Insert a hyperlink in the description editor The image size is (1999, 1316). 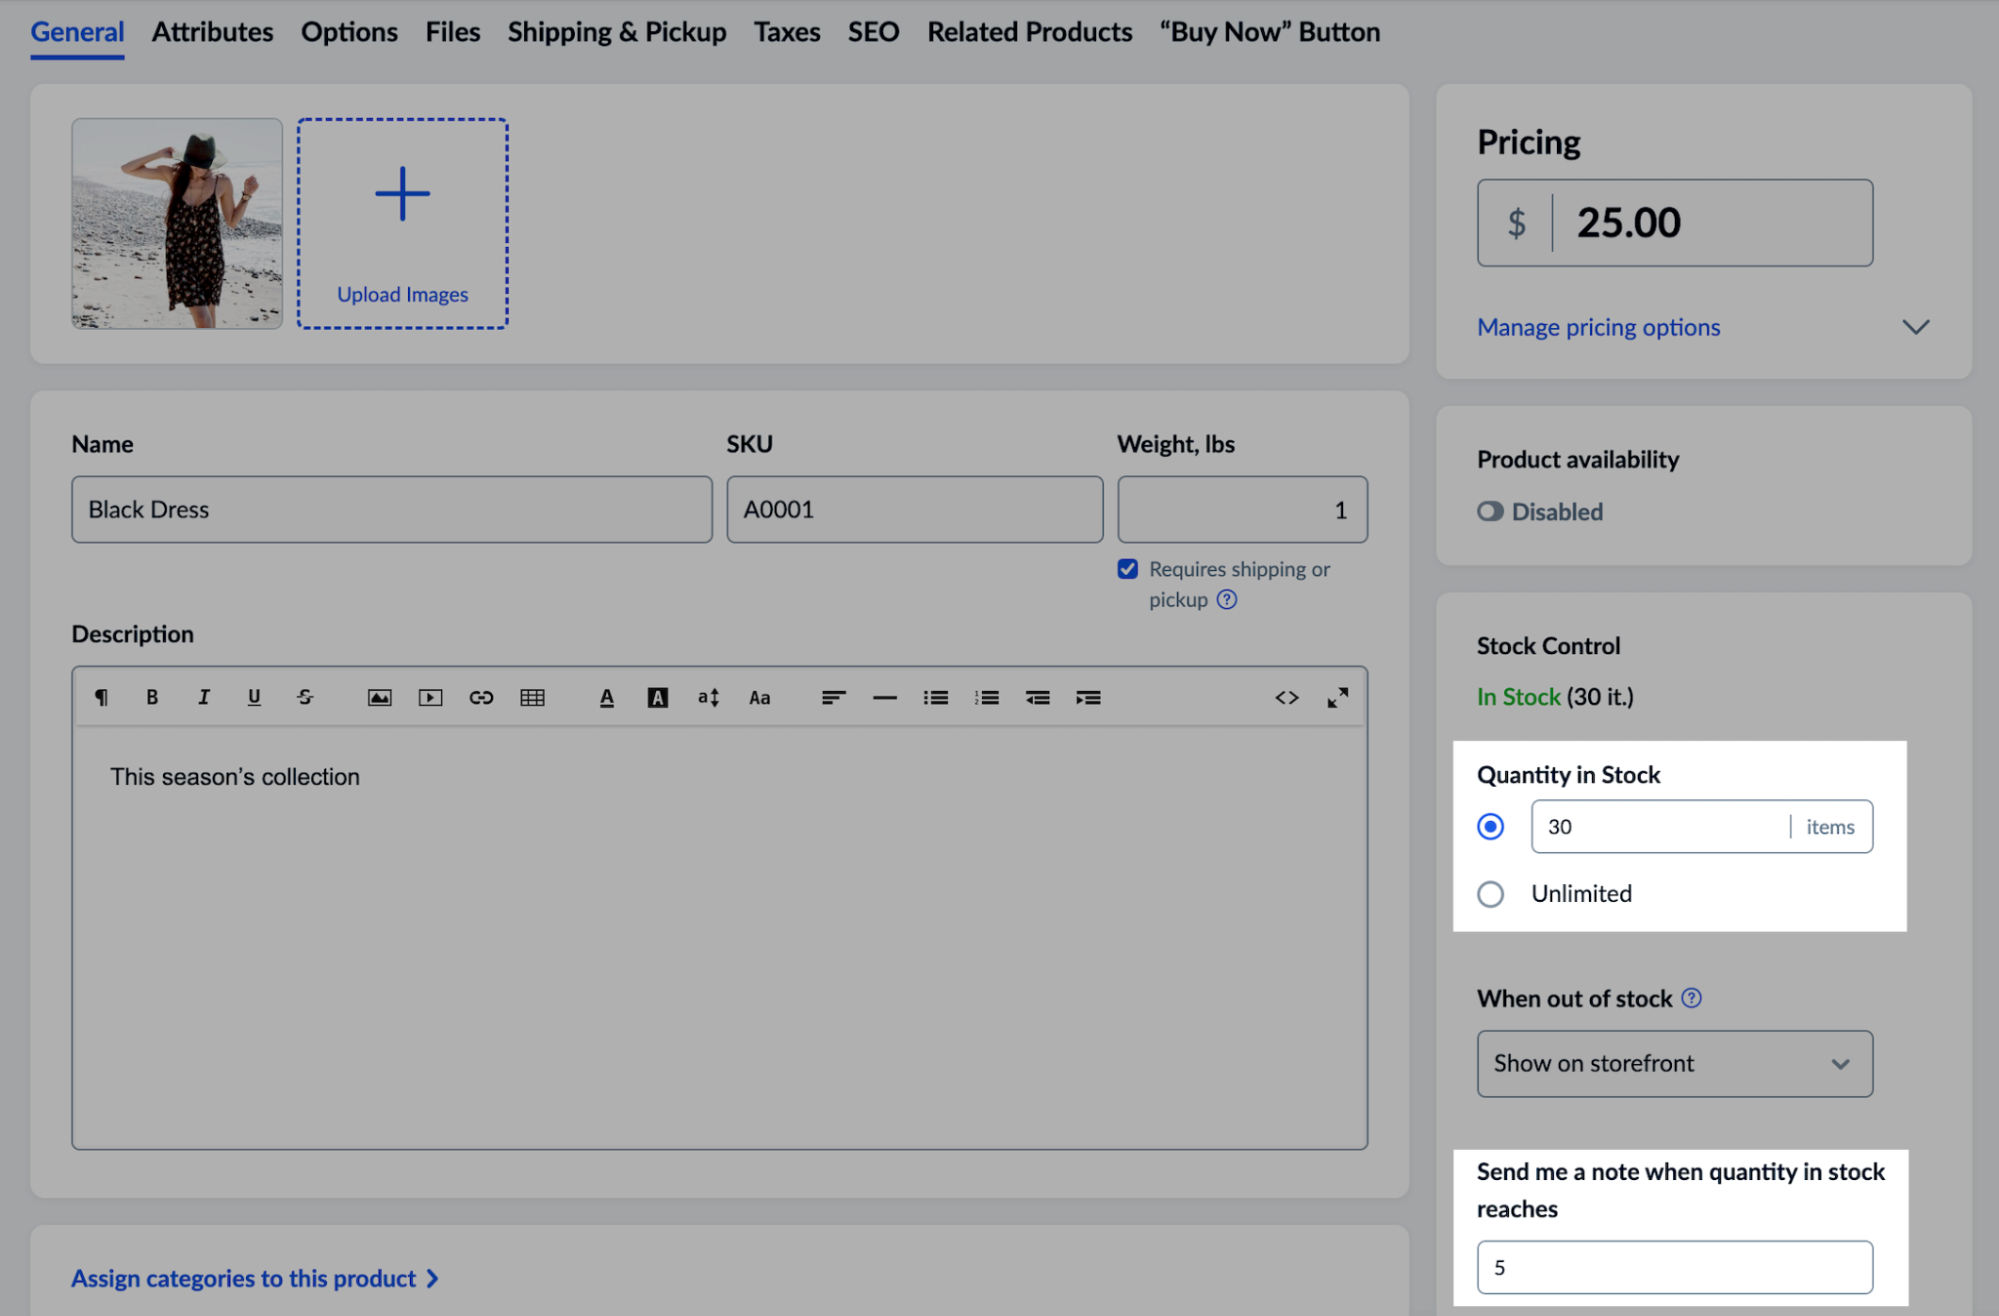tap(481, 697)
